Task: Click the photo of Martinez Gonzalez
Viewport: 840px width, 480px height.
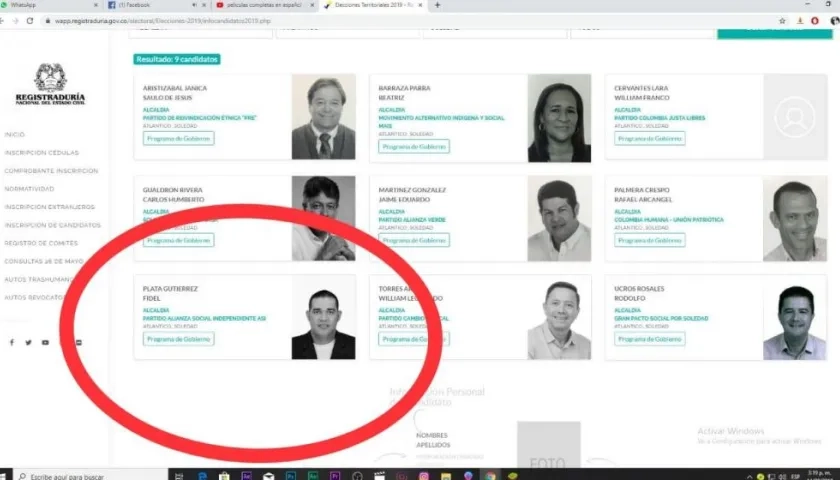Action: coord(559,219)
